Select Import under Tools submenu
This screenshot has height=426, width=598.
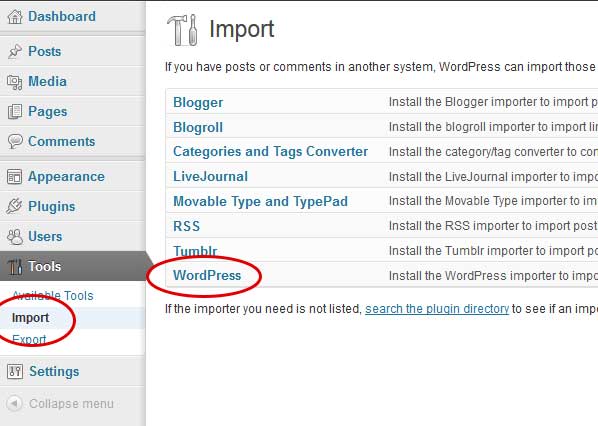click(x=31, y=318)
